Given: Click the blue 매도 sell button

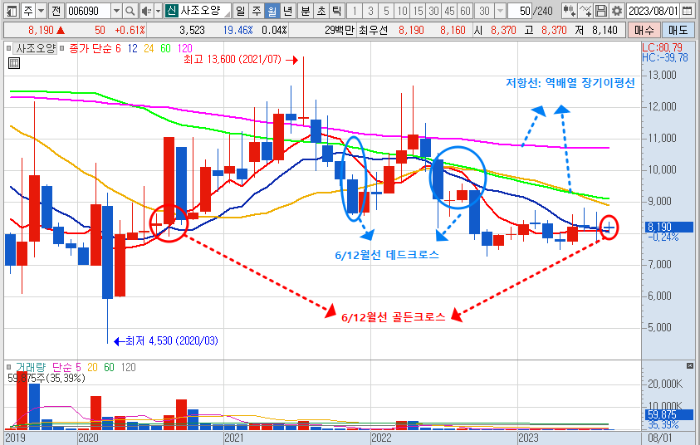Looking at the screenshot, I should tap(678, 30).
